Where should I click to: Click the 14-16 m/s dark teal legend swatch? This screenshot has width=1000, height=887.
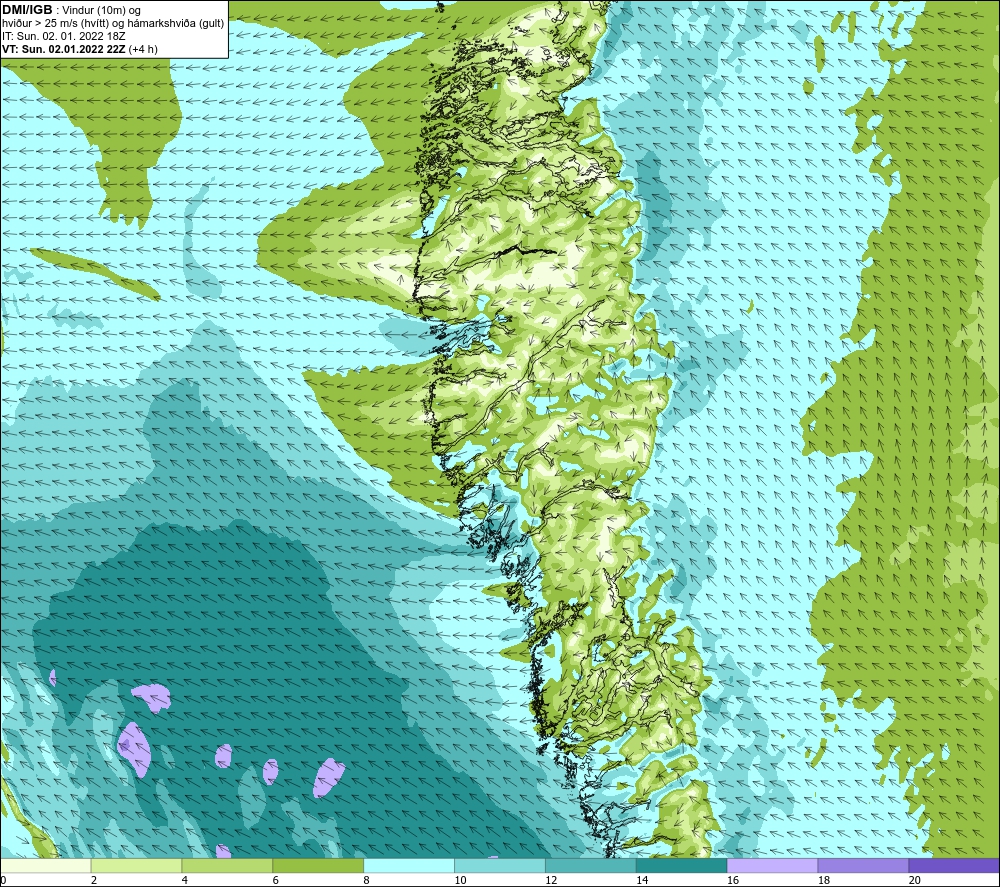(x=682, y=865)
